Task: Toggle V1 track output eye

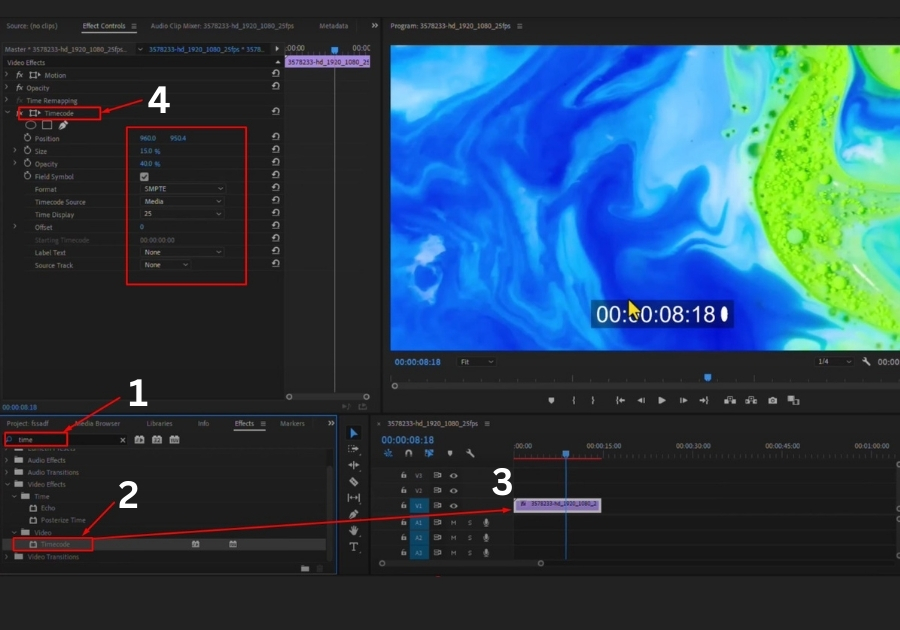Action: (453, 505)
